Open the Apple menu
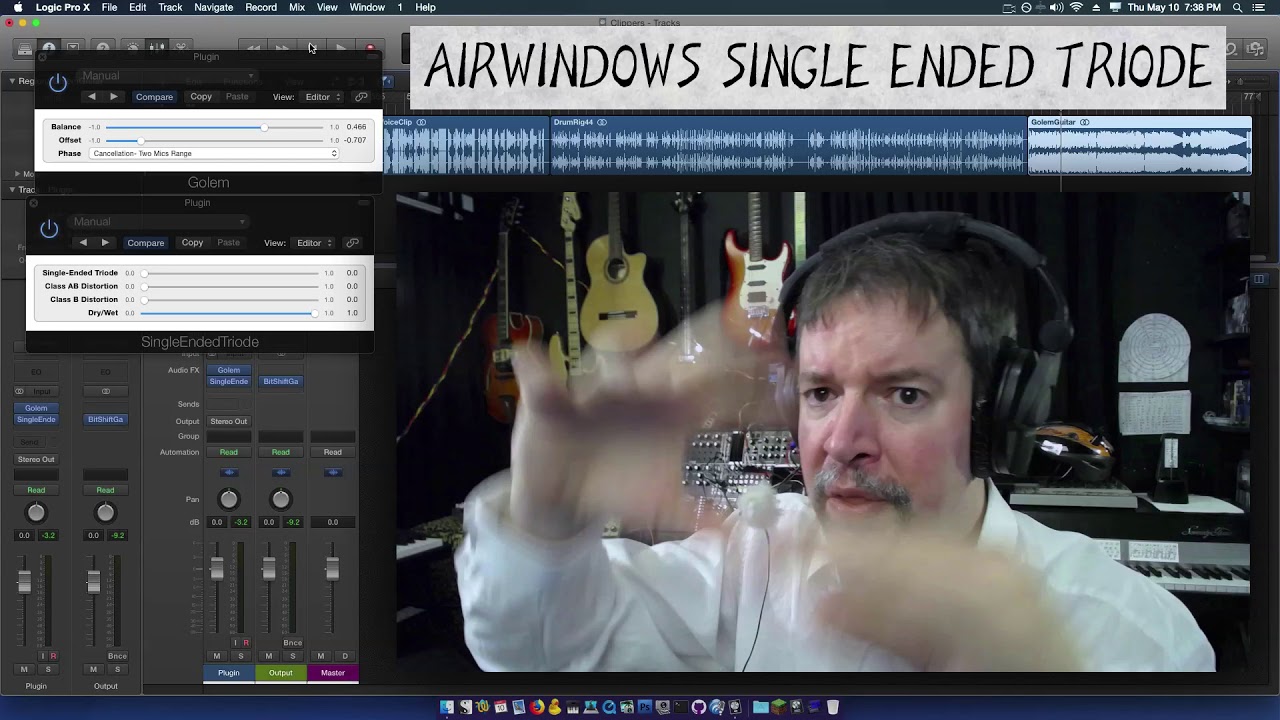The width and height of the screenshot is (1280, 720). 18,7
